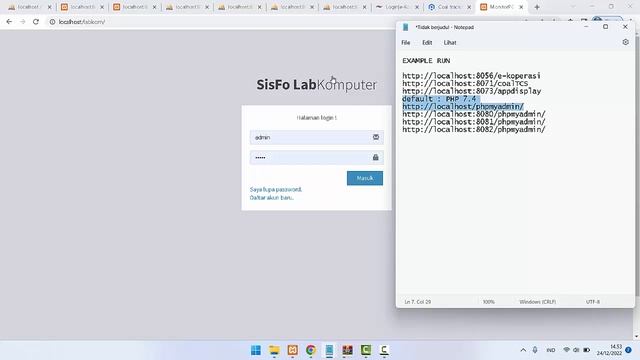
Task: Click the battery tray icon
Action: [587, 350]
